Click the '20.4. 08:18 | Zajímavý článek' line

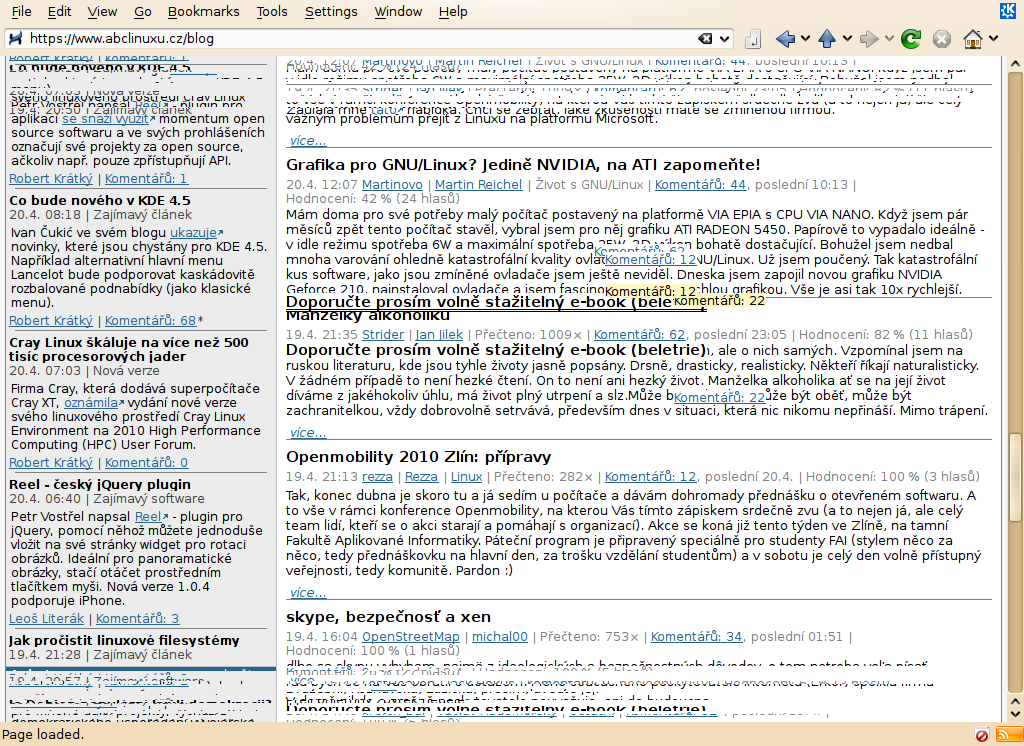click(101, 214)
